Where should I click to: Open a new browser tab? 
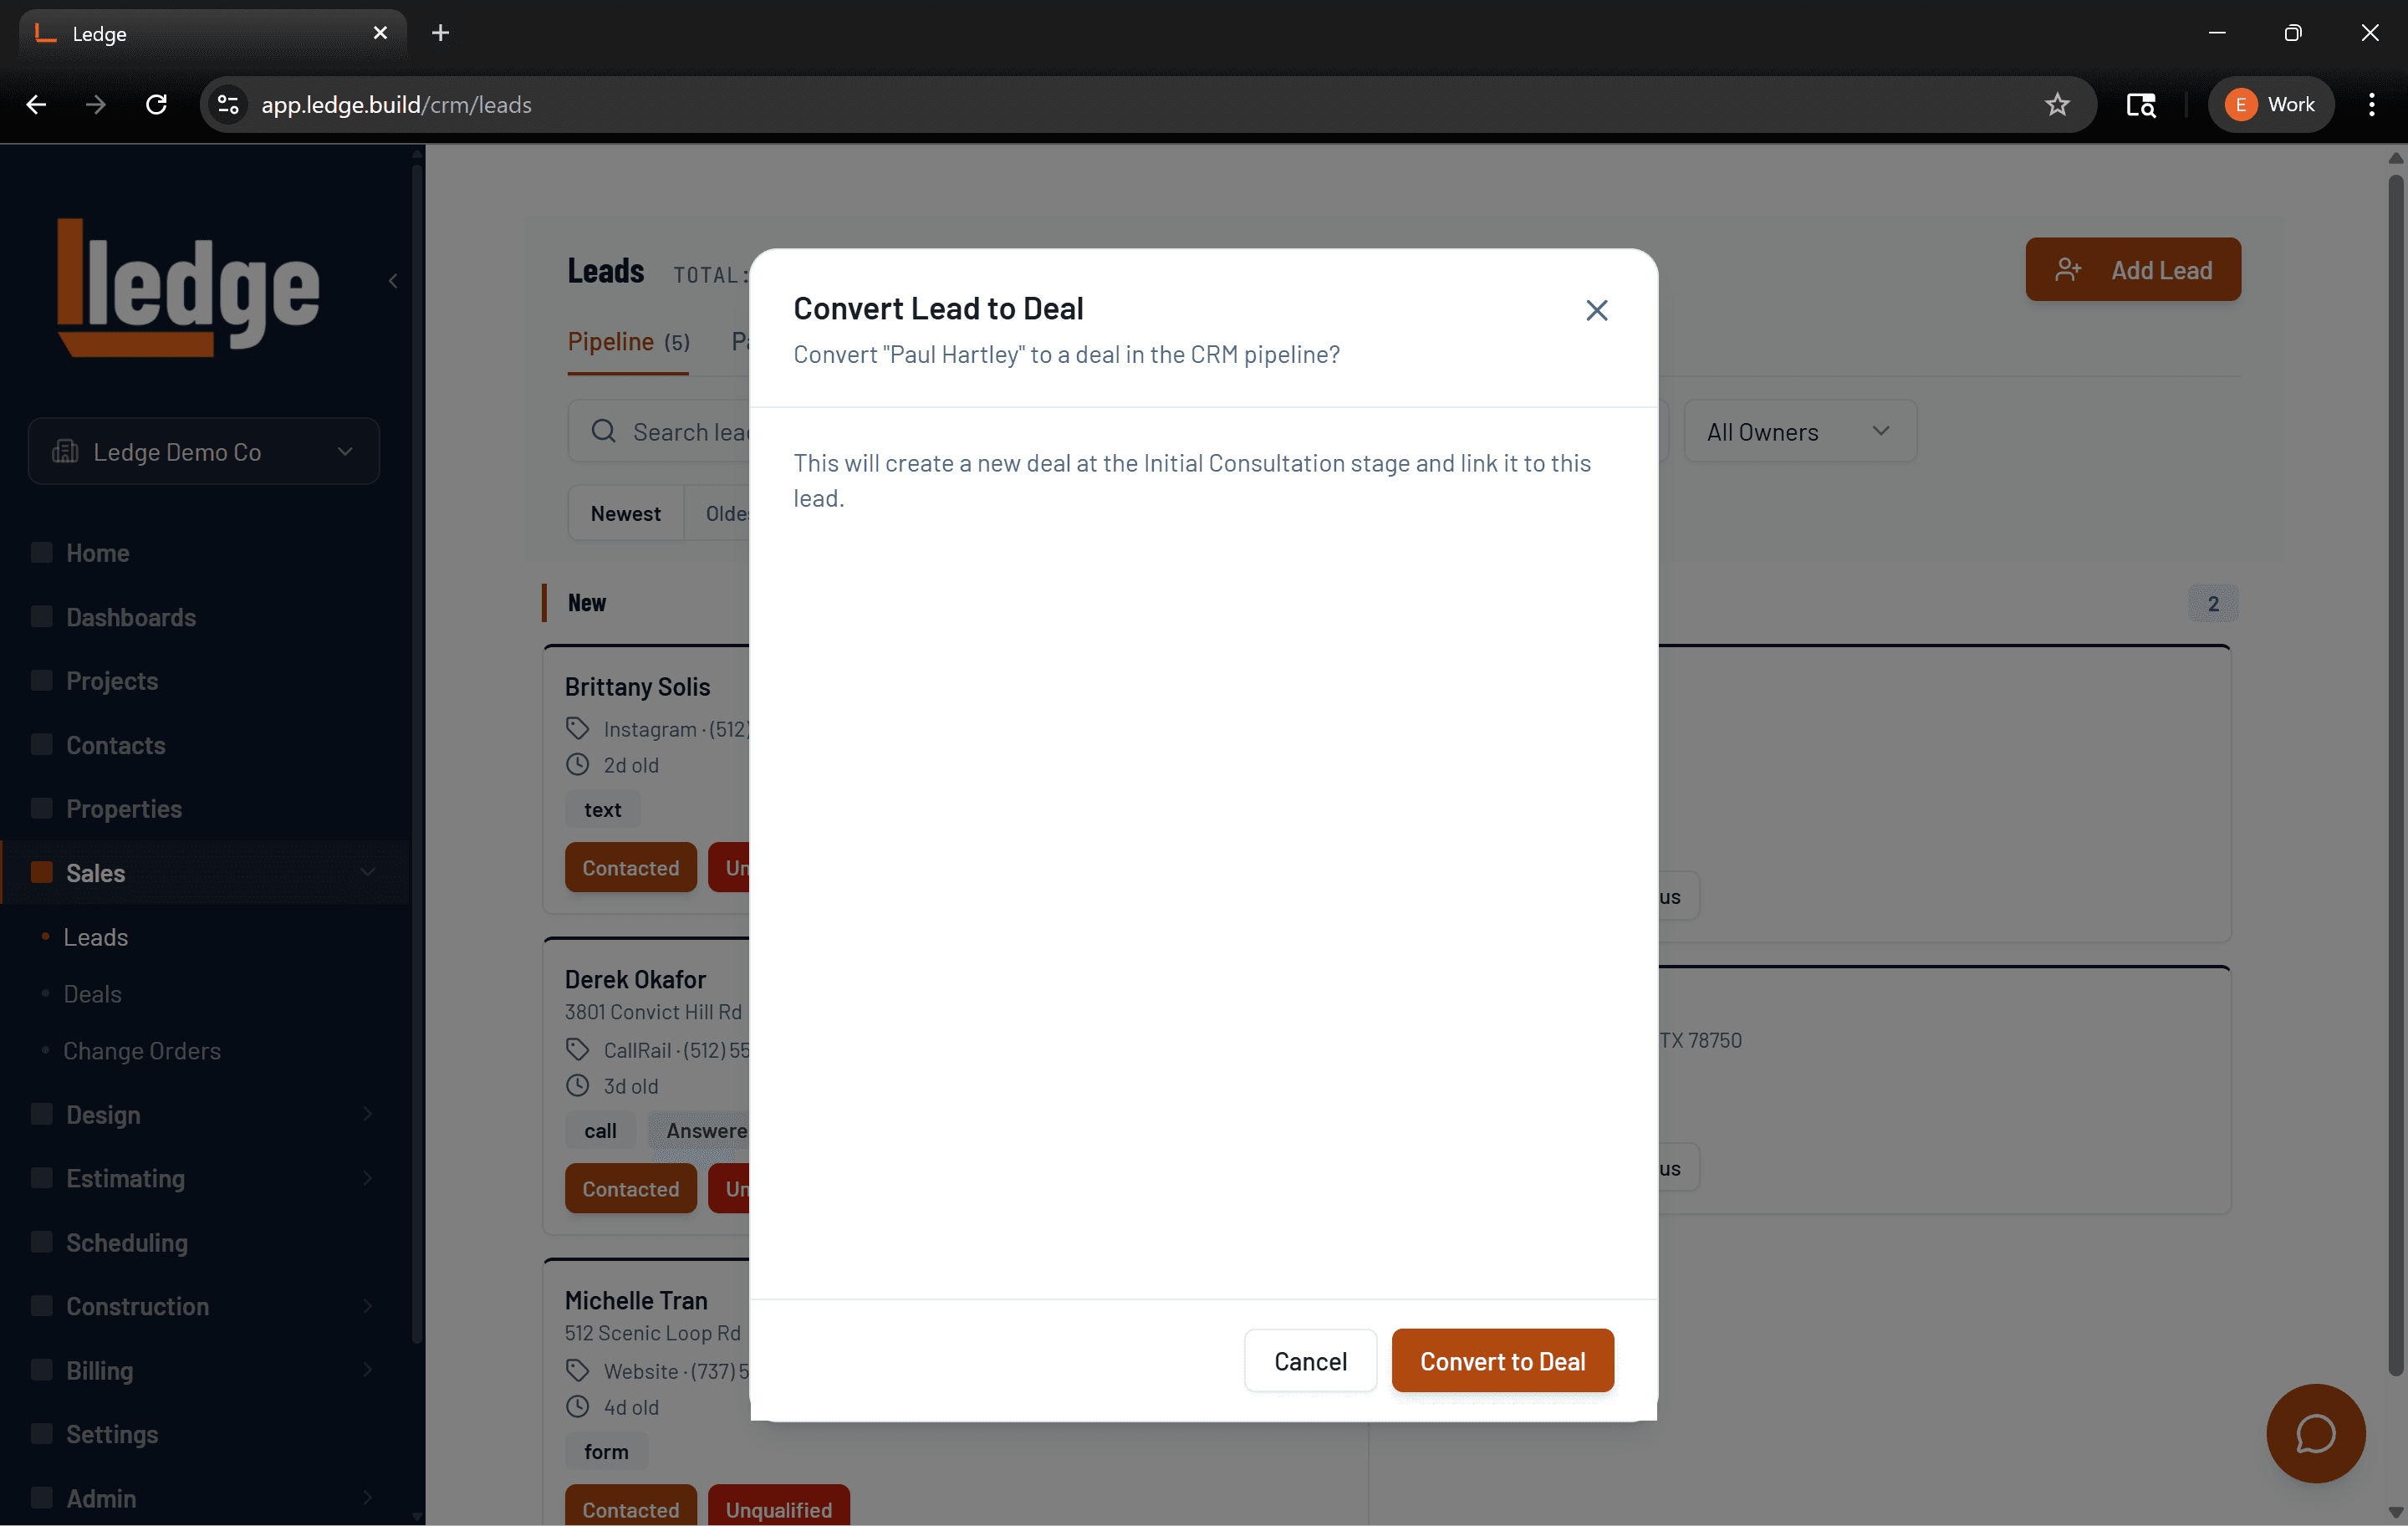tap(440, 33)
